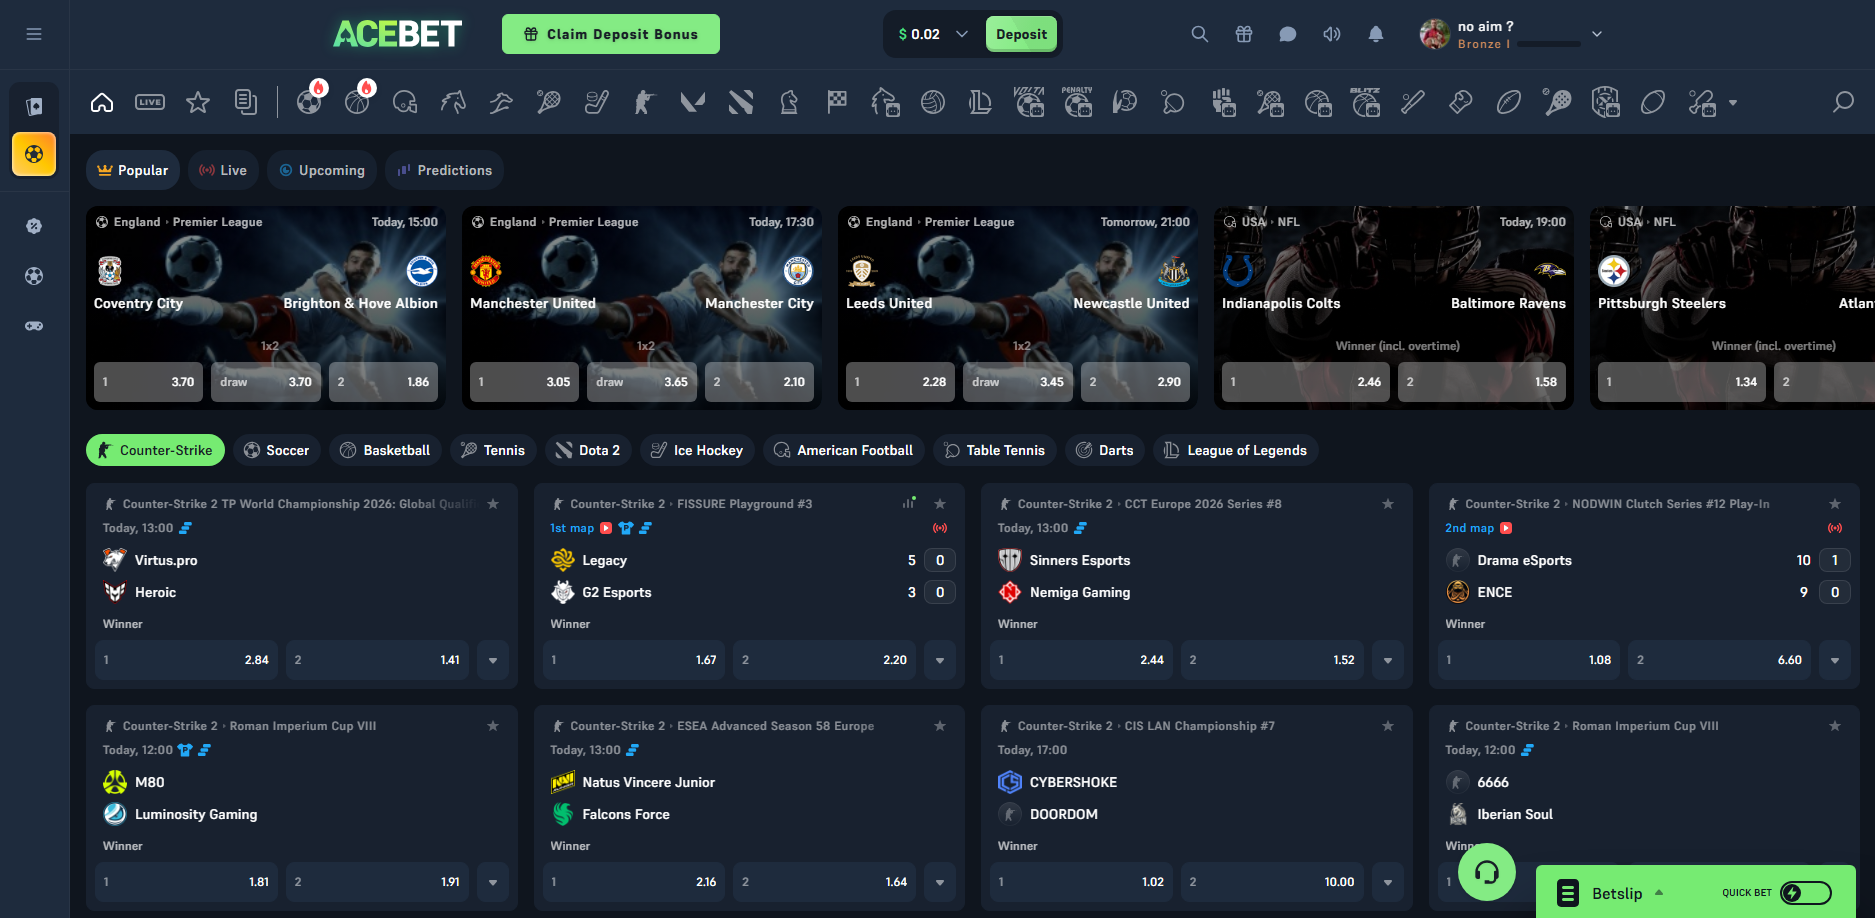
Task: Bet on Coventry City at 3.70
Action: coord(148,382)
